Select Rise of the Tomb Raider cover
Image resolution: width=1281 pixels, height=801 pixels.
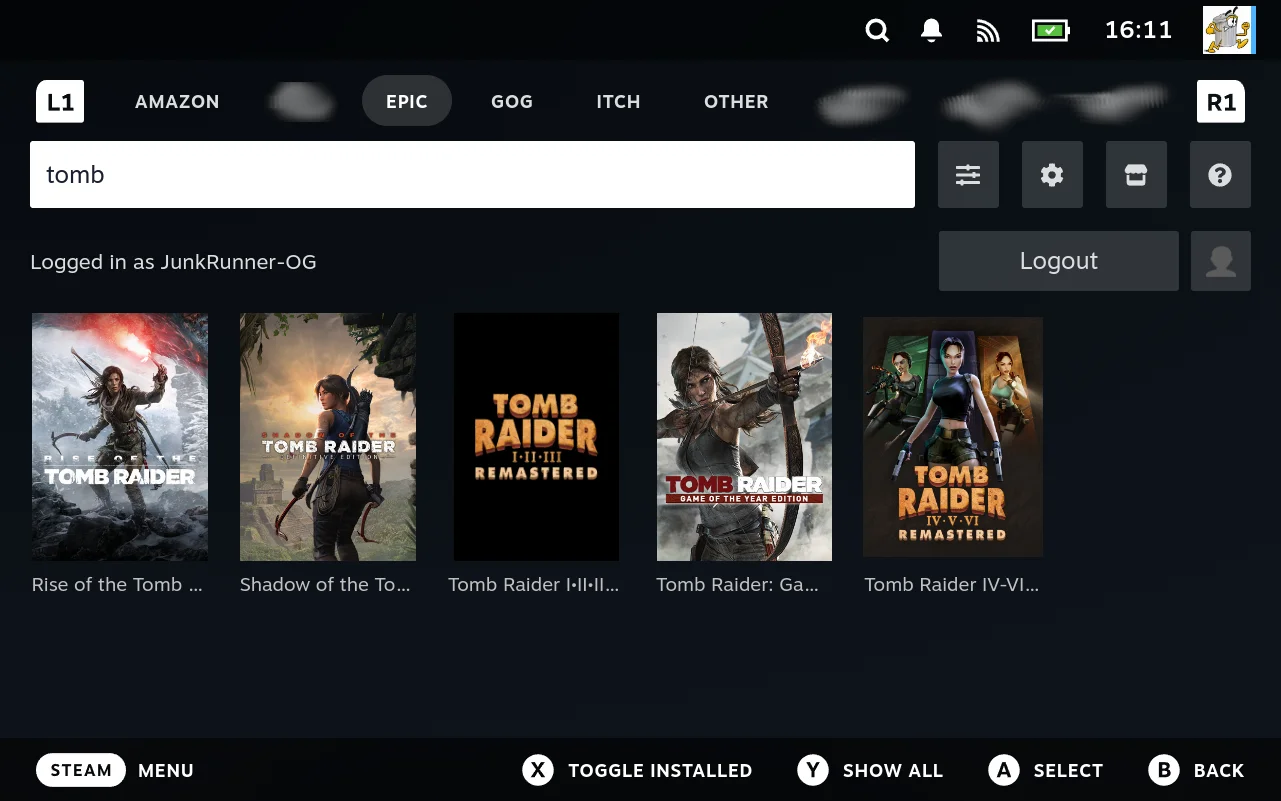coord(120,437)
